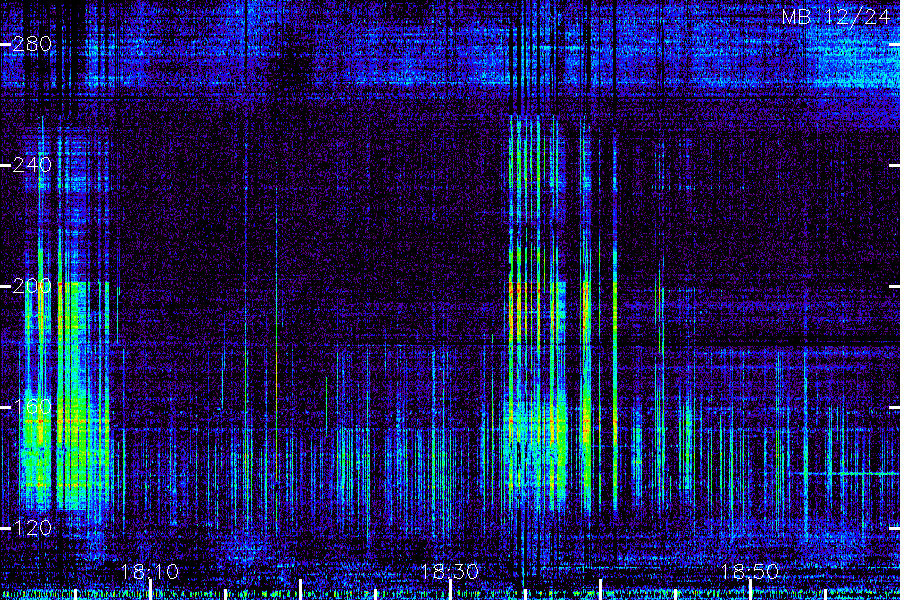900x600 pixels.
Task: Click the tick mark below 18:30
Action: (x=451, y=590)
